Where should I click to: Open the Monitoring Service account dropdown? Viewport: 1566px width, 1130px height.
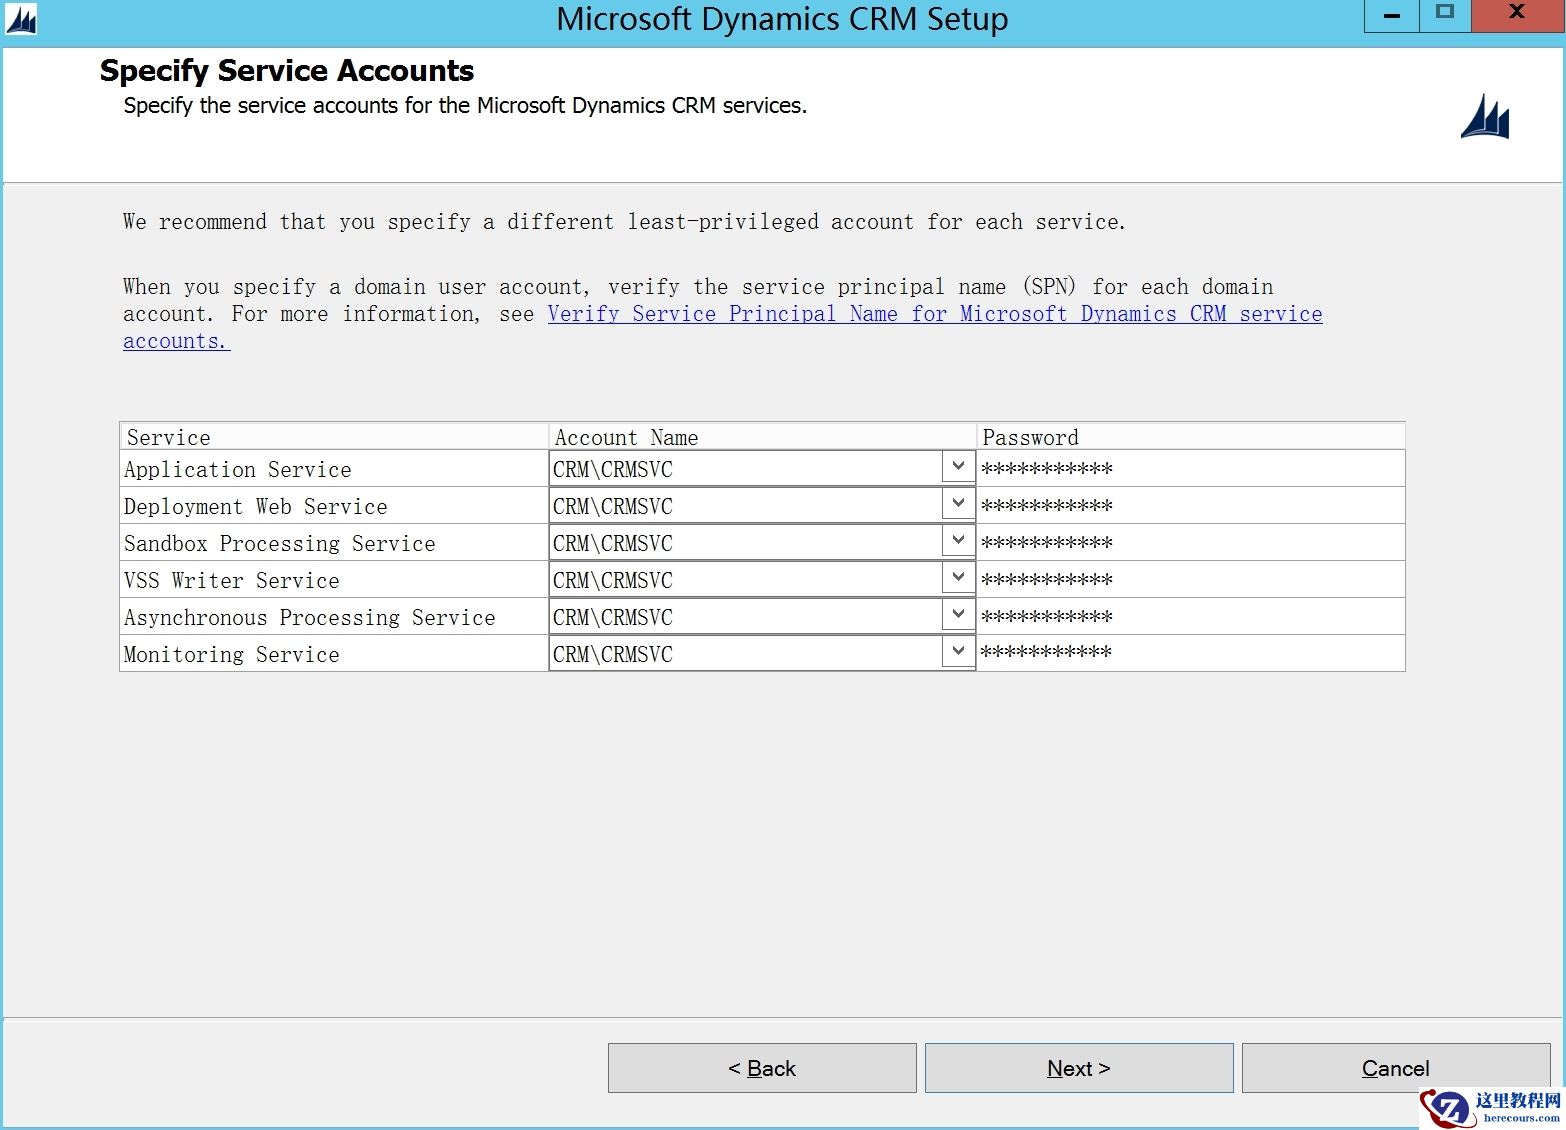click(957, 651)
